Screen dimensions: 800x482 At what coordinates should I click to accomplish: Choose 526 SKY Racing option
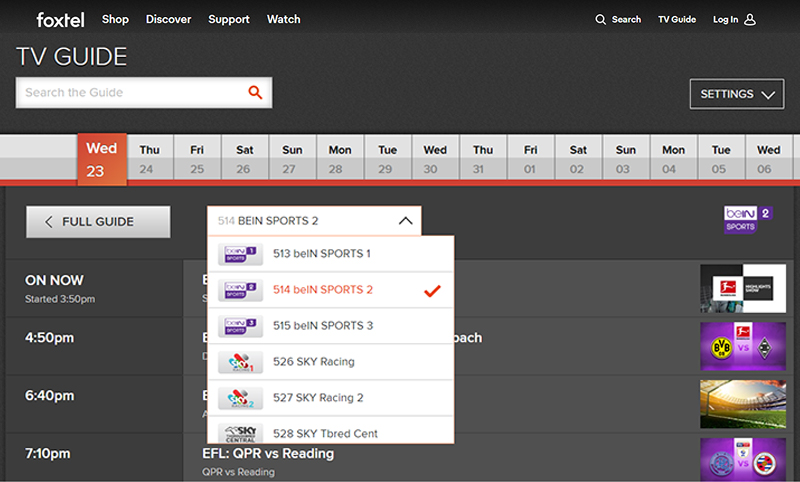(x=331, y=362)
